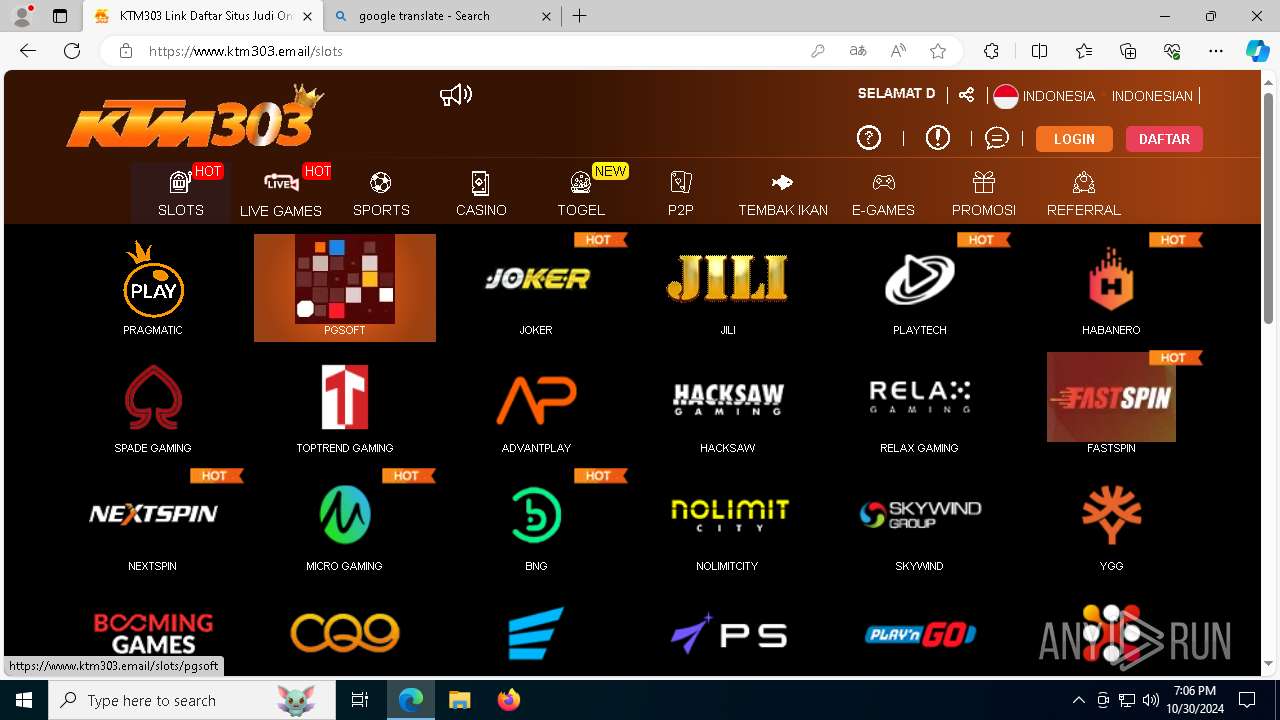Open the live chat bubble icon

[997, 138]
